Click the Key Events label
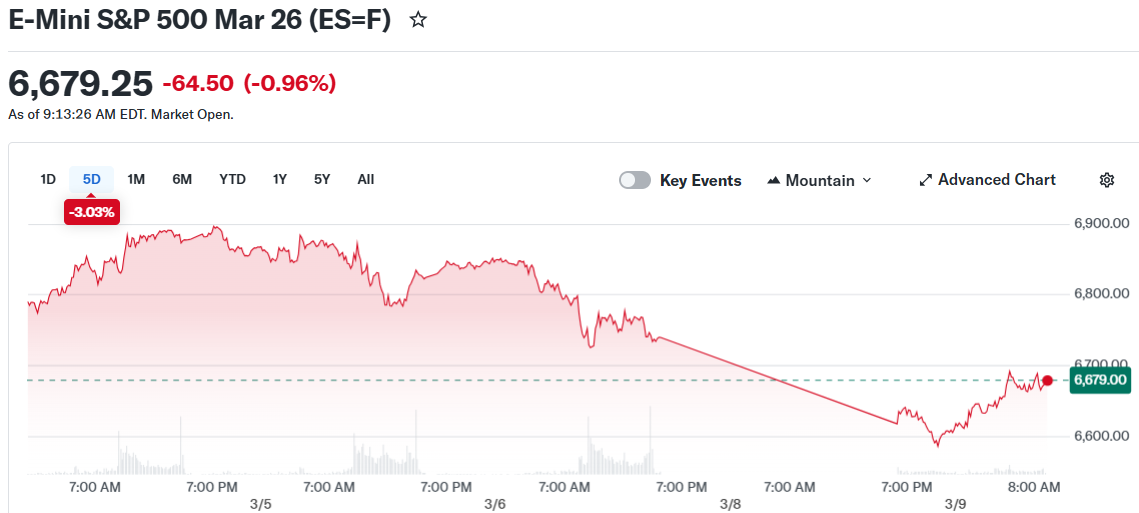 pyautogui.click(x=700, y=181)
